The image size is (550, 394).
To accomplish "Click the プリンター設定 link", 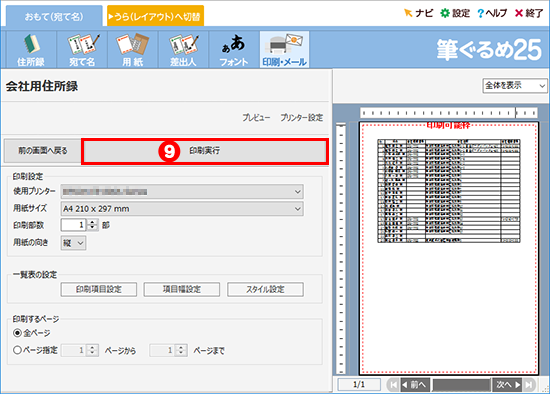I will pyautogui.click(x=302, y=118).
